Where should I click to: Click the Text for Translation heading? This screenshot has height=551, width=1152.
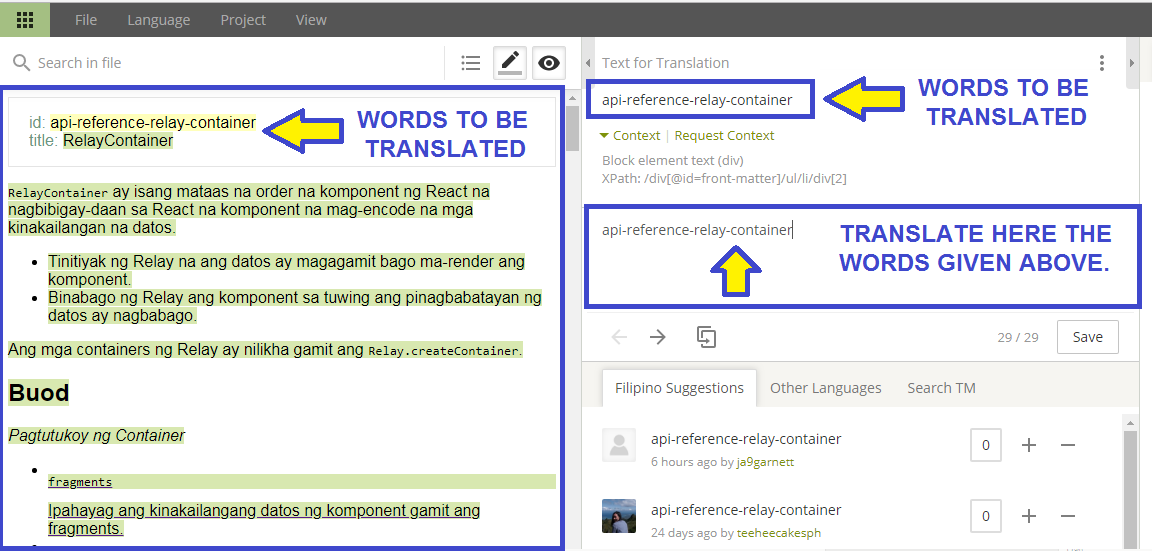(x=666, y=63)
